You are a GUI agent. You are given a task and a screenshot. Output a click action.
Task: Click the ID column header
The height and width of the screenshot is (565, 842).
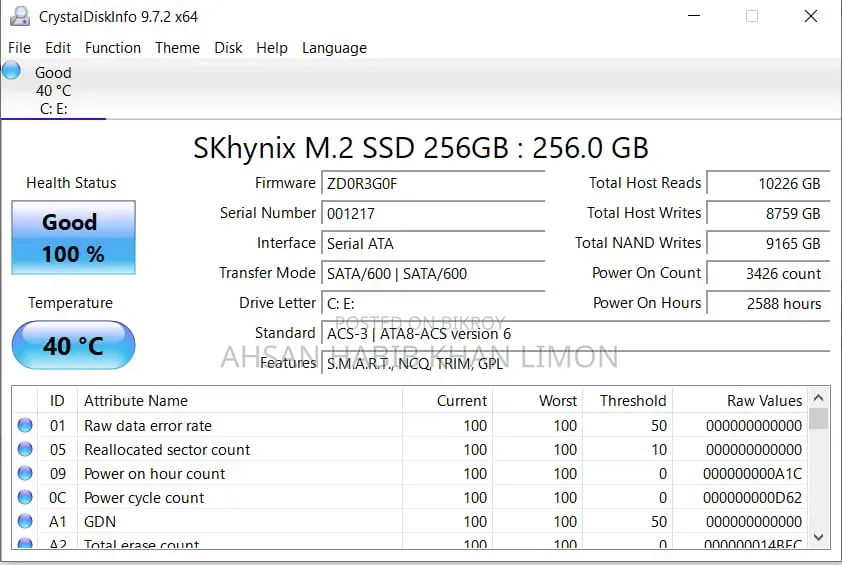point(57,401)
